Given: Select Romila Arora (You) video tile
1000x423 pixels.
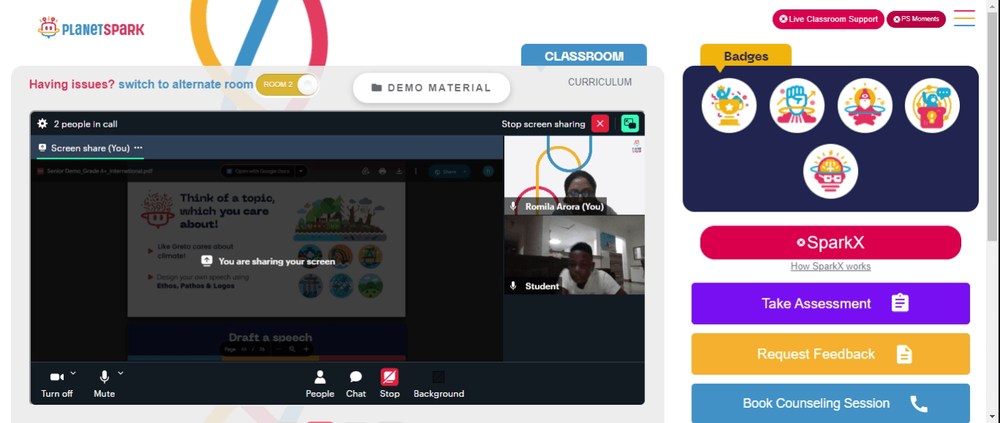Looking at the screenshot, I should tap(574, 175).
